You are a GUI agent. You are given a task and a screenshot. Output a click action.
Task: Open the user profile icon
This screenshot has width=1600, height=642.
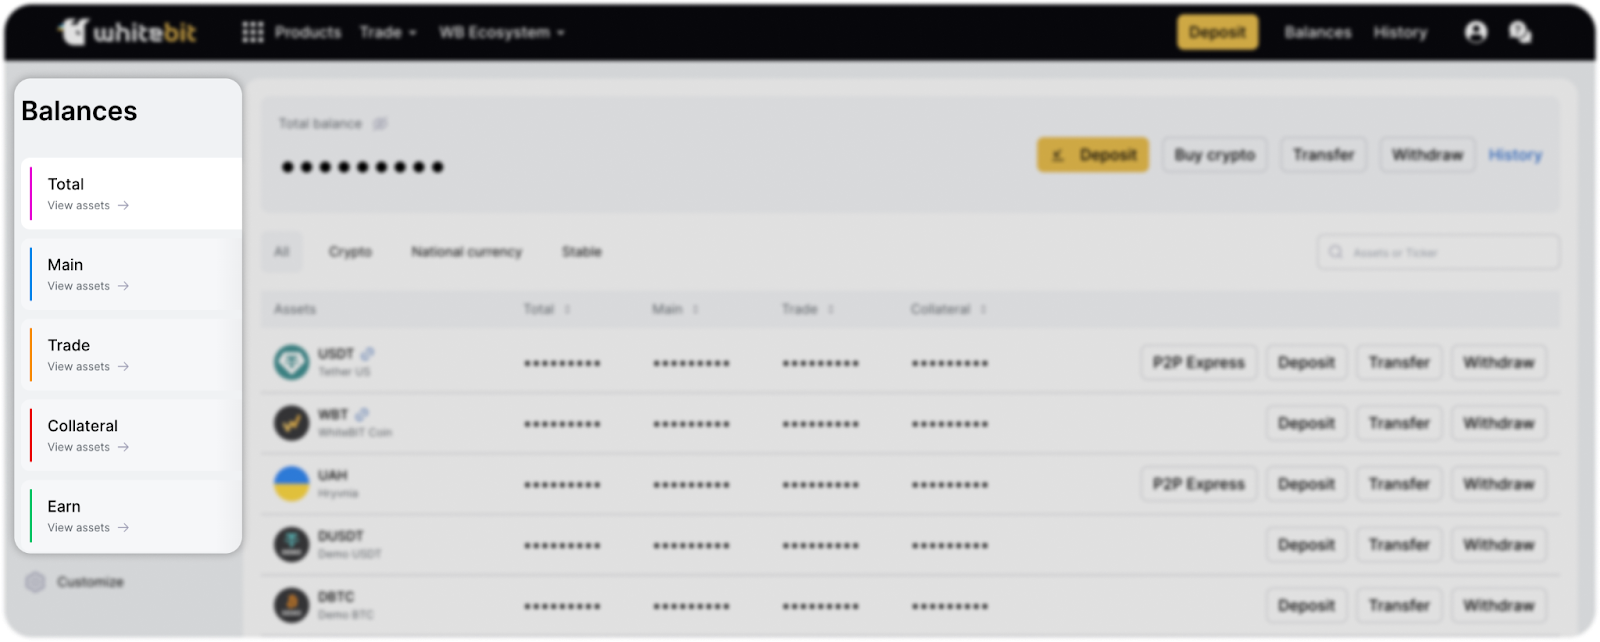[x=1475, y=32]
